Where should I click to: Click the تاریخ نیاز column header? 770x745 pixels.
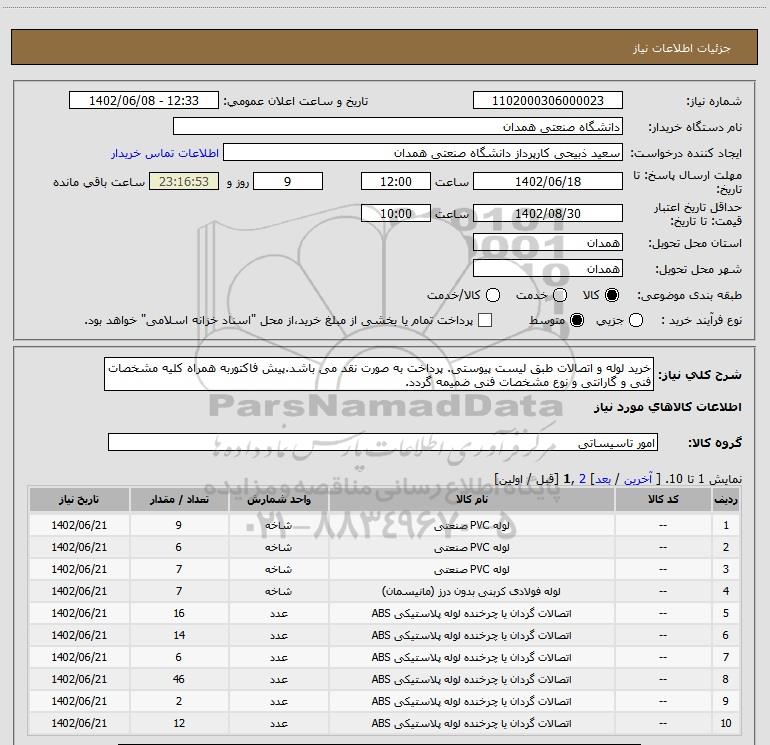click(79, 499)
